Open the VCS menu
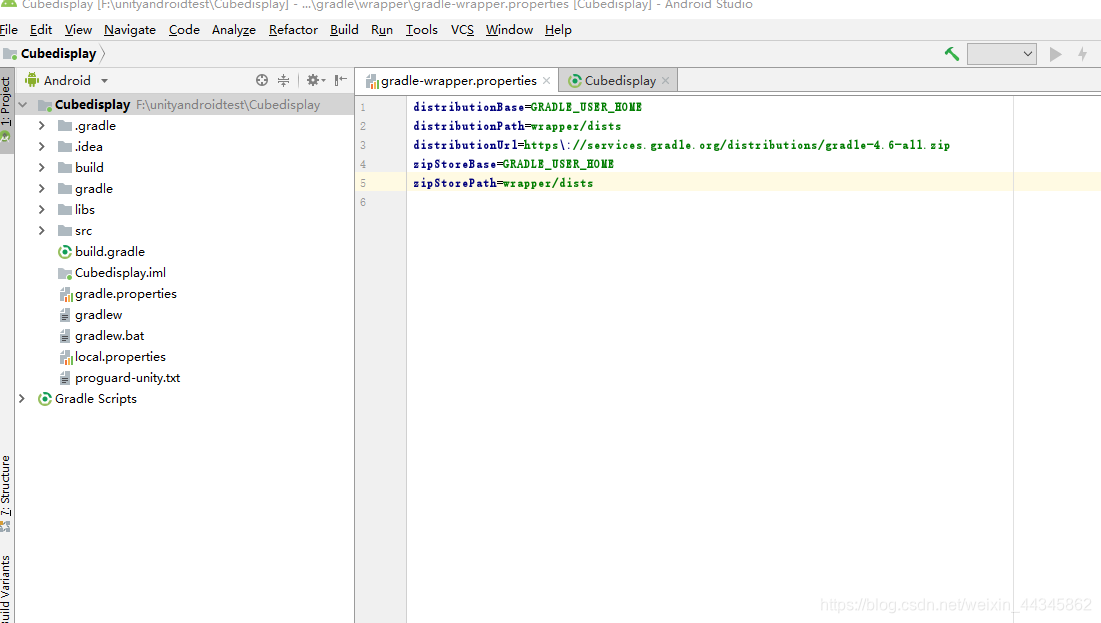Image resolution: width=1101 pixels, height=623 pixels. (462, 29)
